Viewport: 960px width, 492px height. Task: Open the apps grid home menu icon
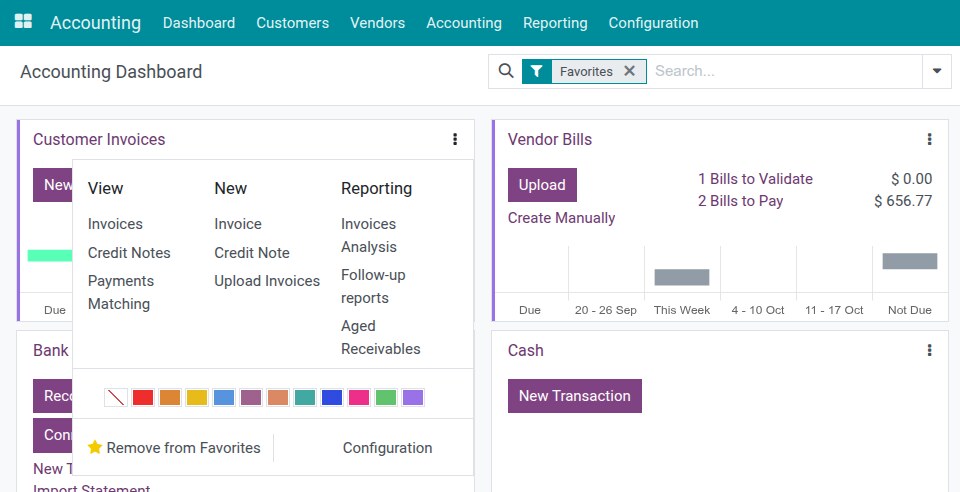pyautogui.click(x=23, y=22)
